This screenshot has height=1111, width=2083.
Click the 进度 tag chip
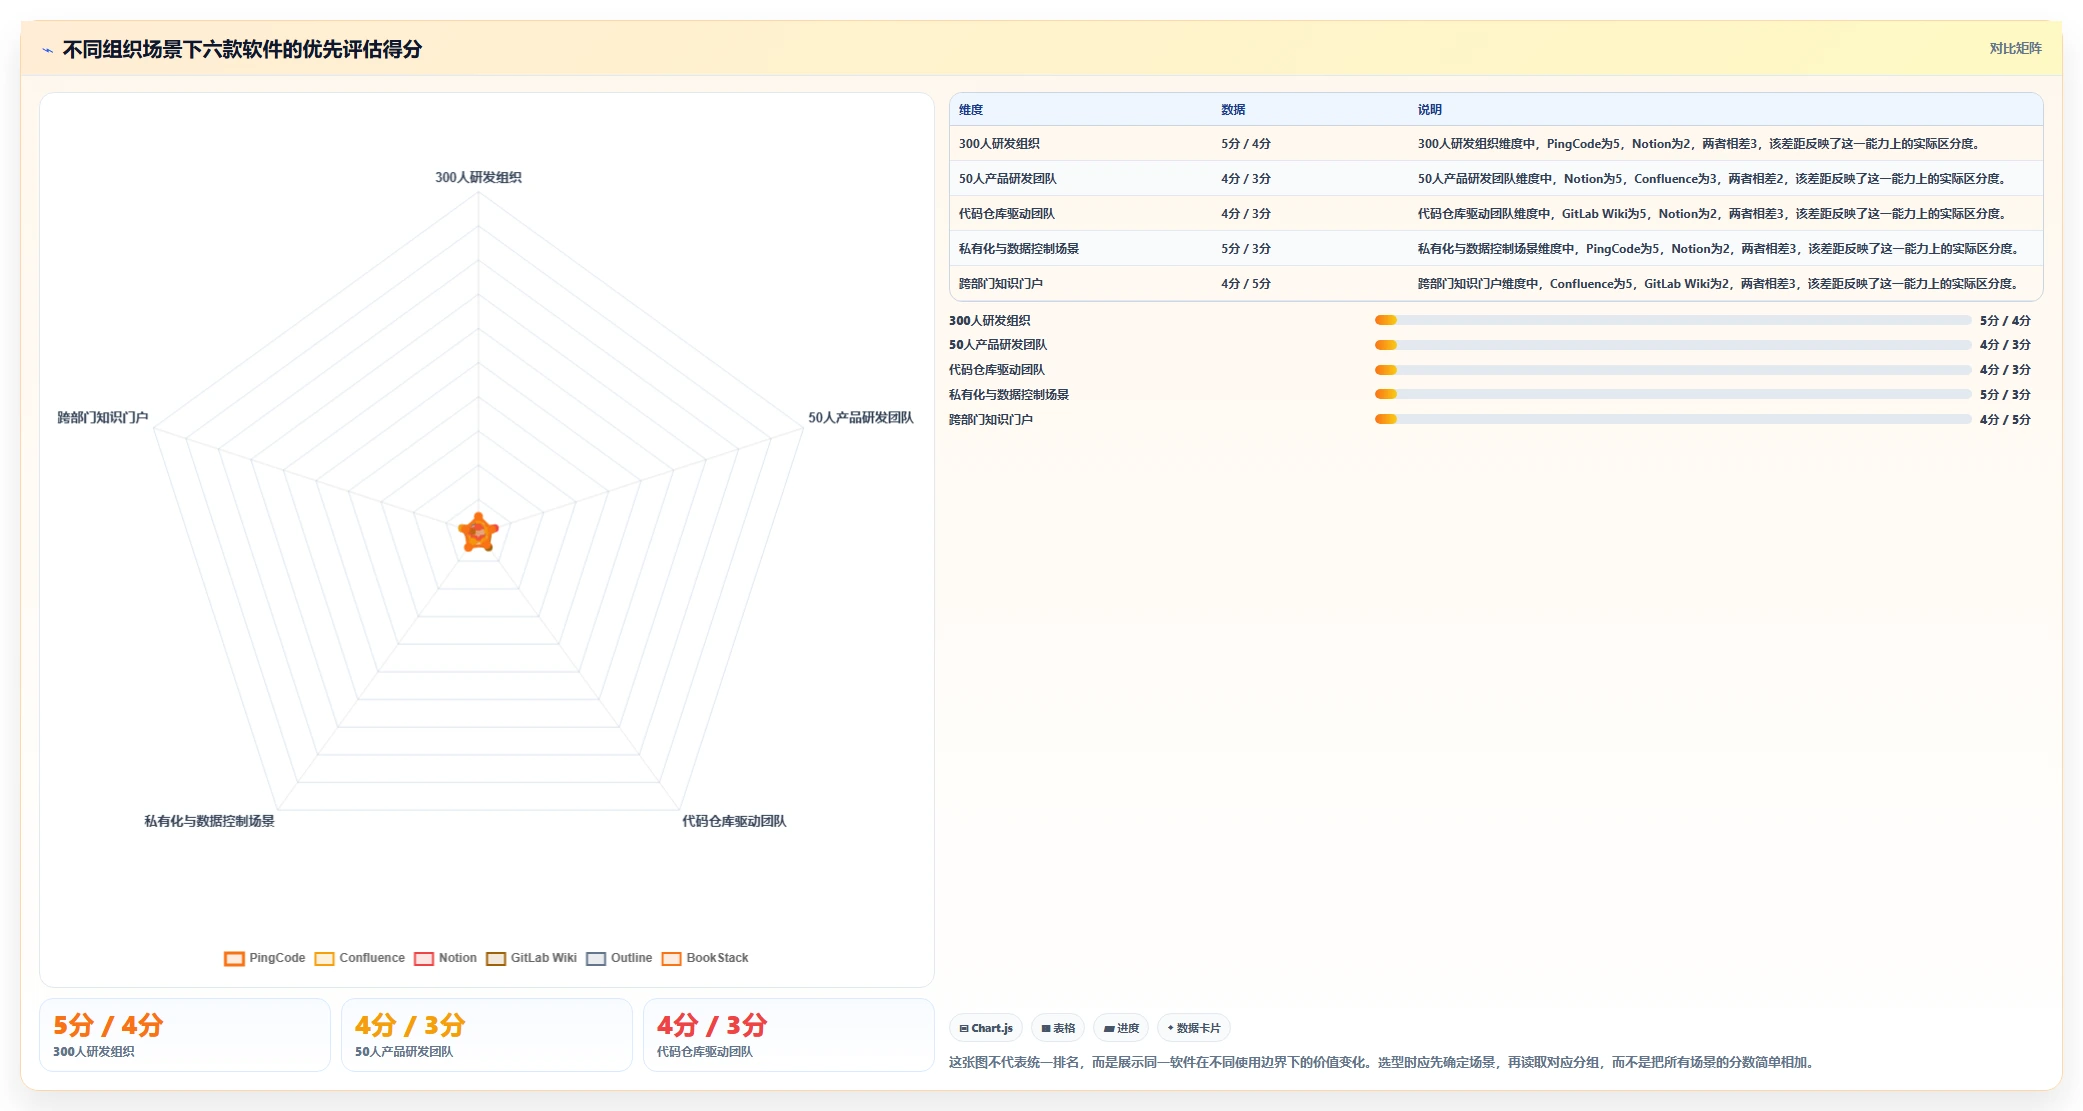(1121, 1028)
